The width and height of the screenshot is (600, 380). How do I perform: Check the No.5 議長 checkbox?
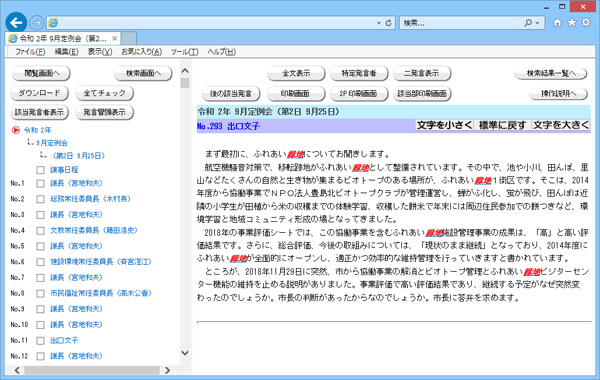click(x=40, y=246)
